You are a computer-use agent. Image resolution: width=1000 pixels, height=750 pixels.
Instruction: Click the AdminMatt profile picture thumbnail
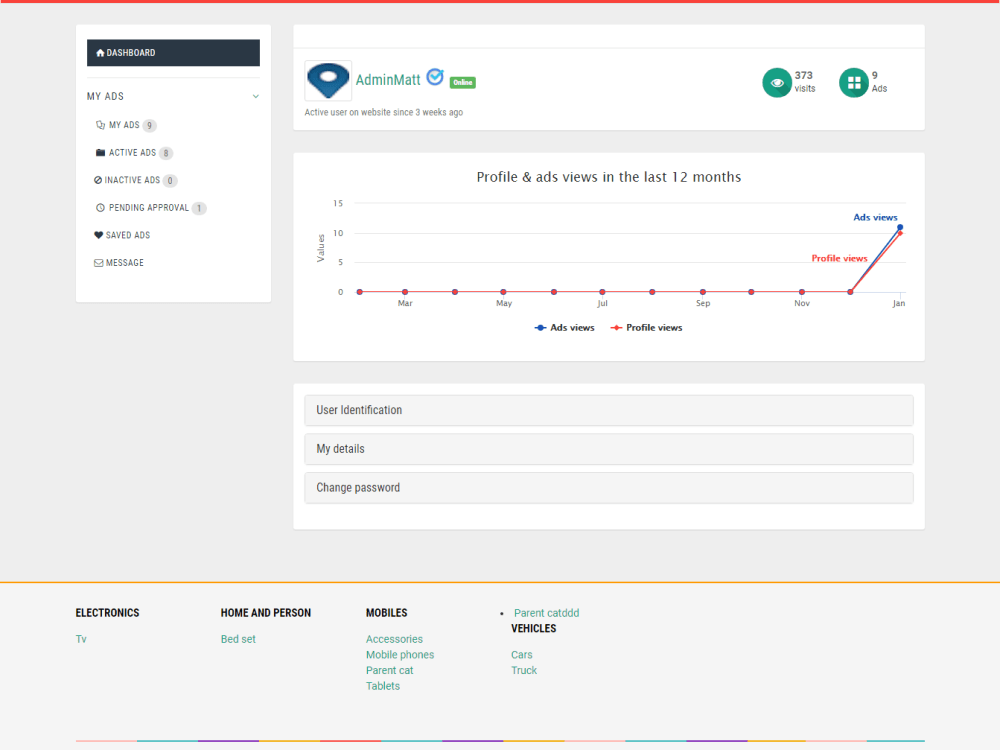[x=327, y=80]
